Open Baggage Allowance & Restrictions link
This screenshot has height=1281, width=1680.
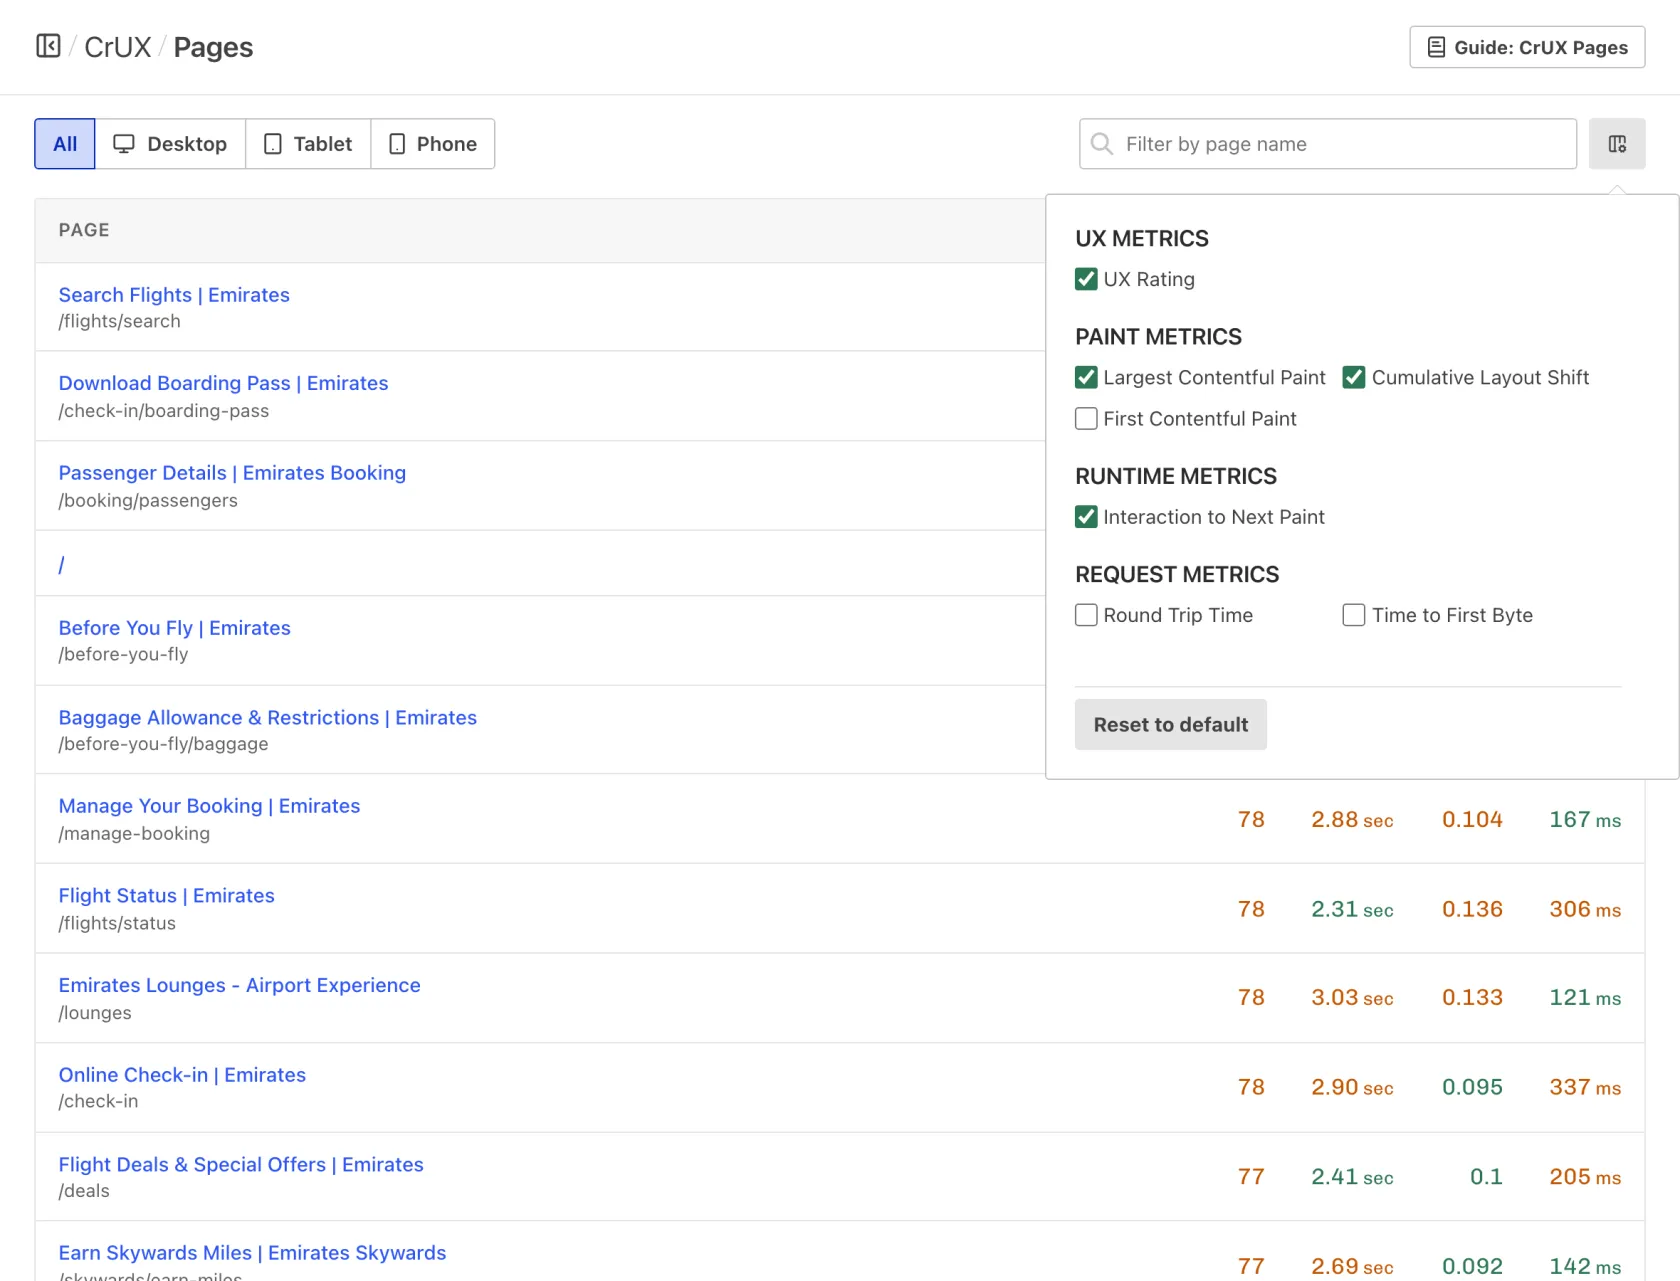point(267,718)
